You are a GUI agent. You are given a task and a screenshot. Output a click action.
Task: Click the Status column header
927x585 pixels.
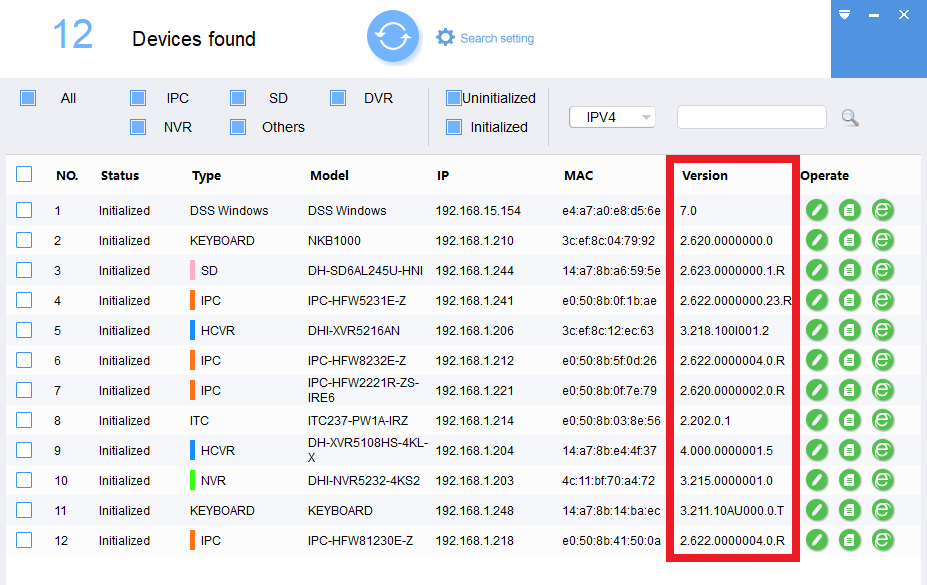[120, 176]
